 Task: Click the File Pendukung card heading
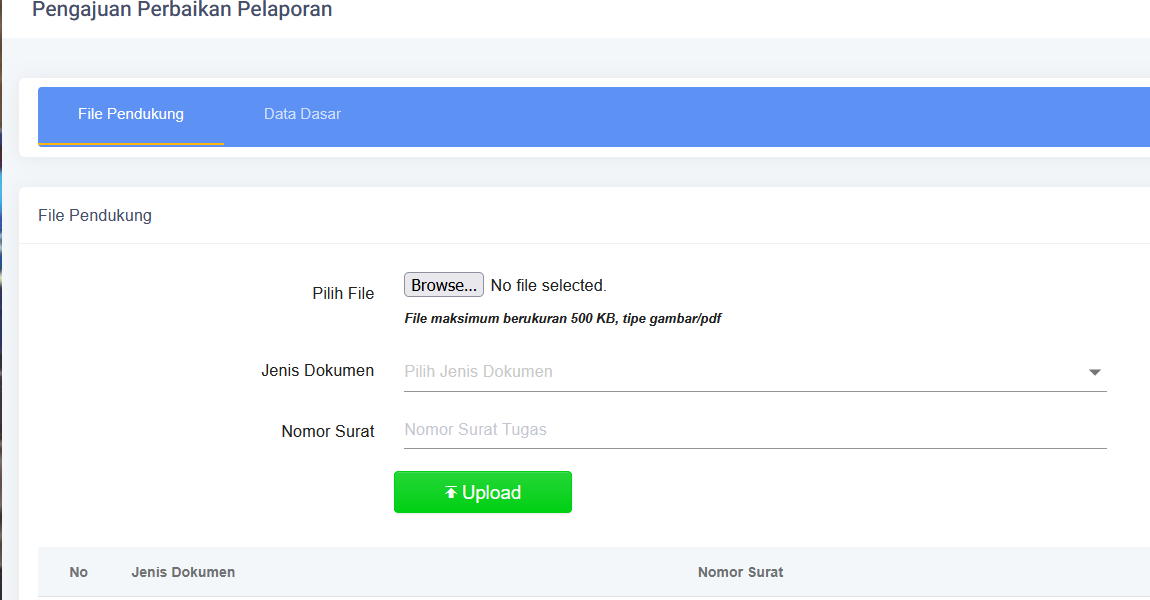(x=95, y=216)
